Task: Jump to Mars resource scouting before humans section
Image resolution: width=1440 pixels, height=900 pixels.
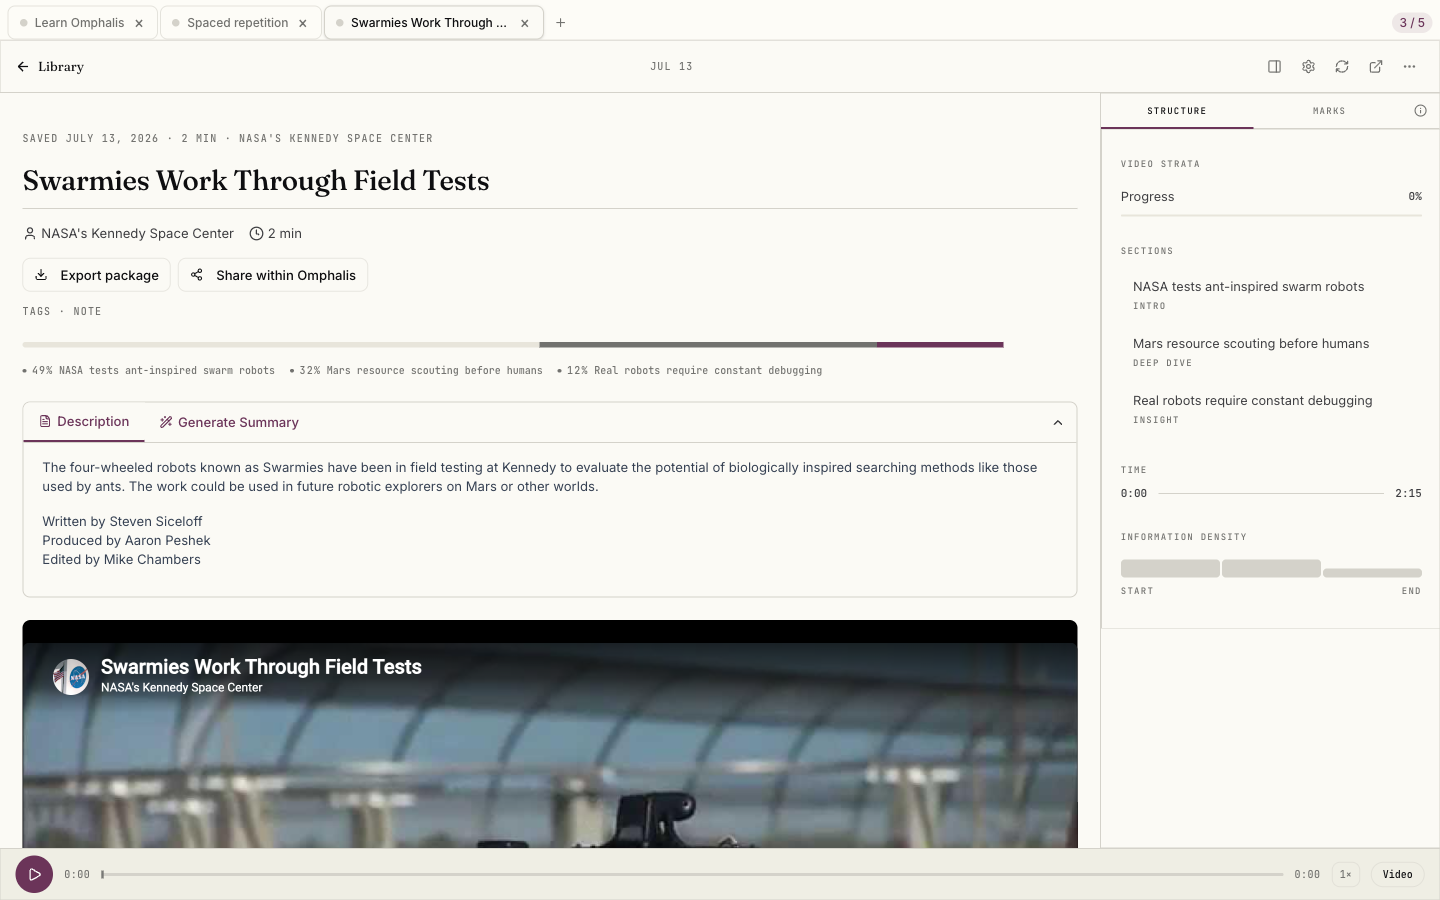Action: pyautogui.click(x=1251, y=352)
